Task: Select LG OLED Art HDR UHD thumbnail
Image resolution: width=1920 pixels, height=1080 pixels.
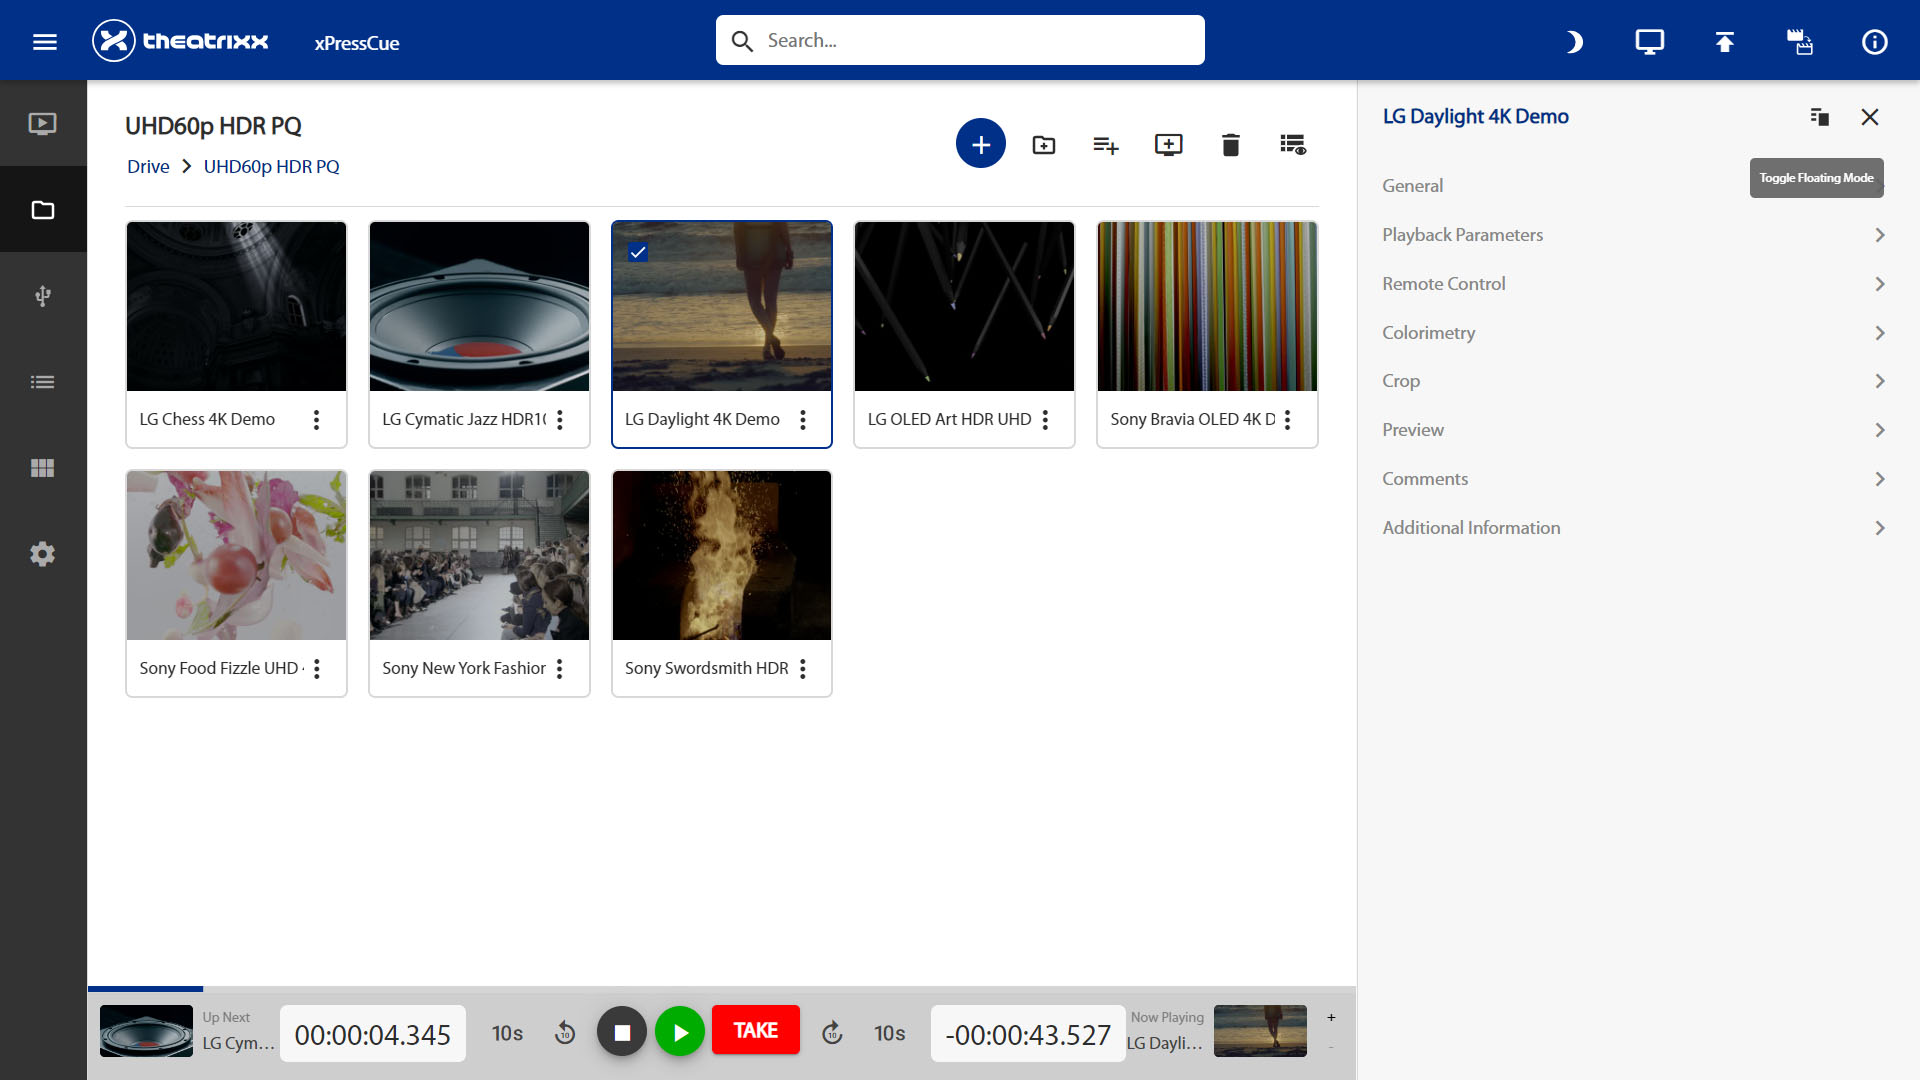Action: coord(964,306)
